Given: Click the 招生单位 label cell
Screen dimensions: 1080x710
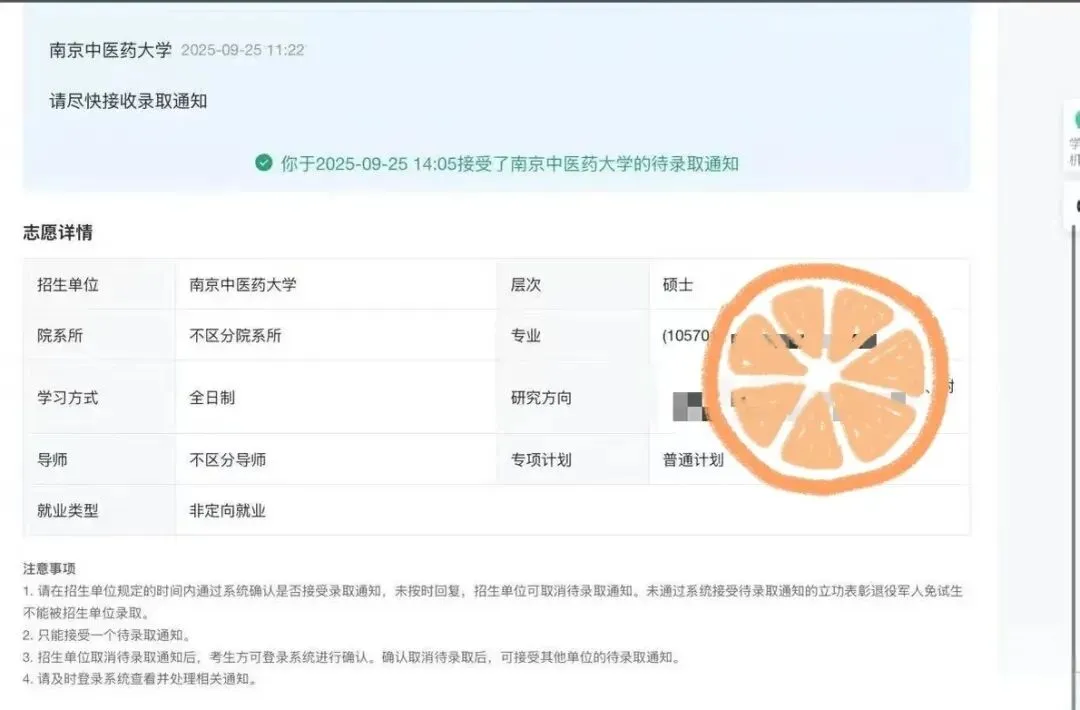Looking at the screenshot, I should [100, 284].
